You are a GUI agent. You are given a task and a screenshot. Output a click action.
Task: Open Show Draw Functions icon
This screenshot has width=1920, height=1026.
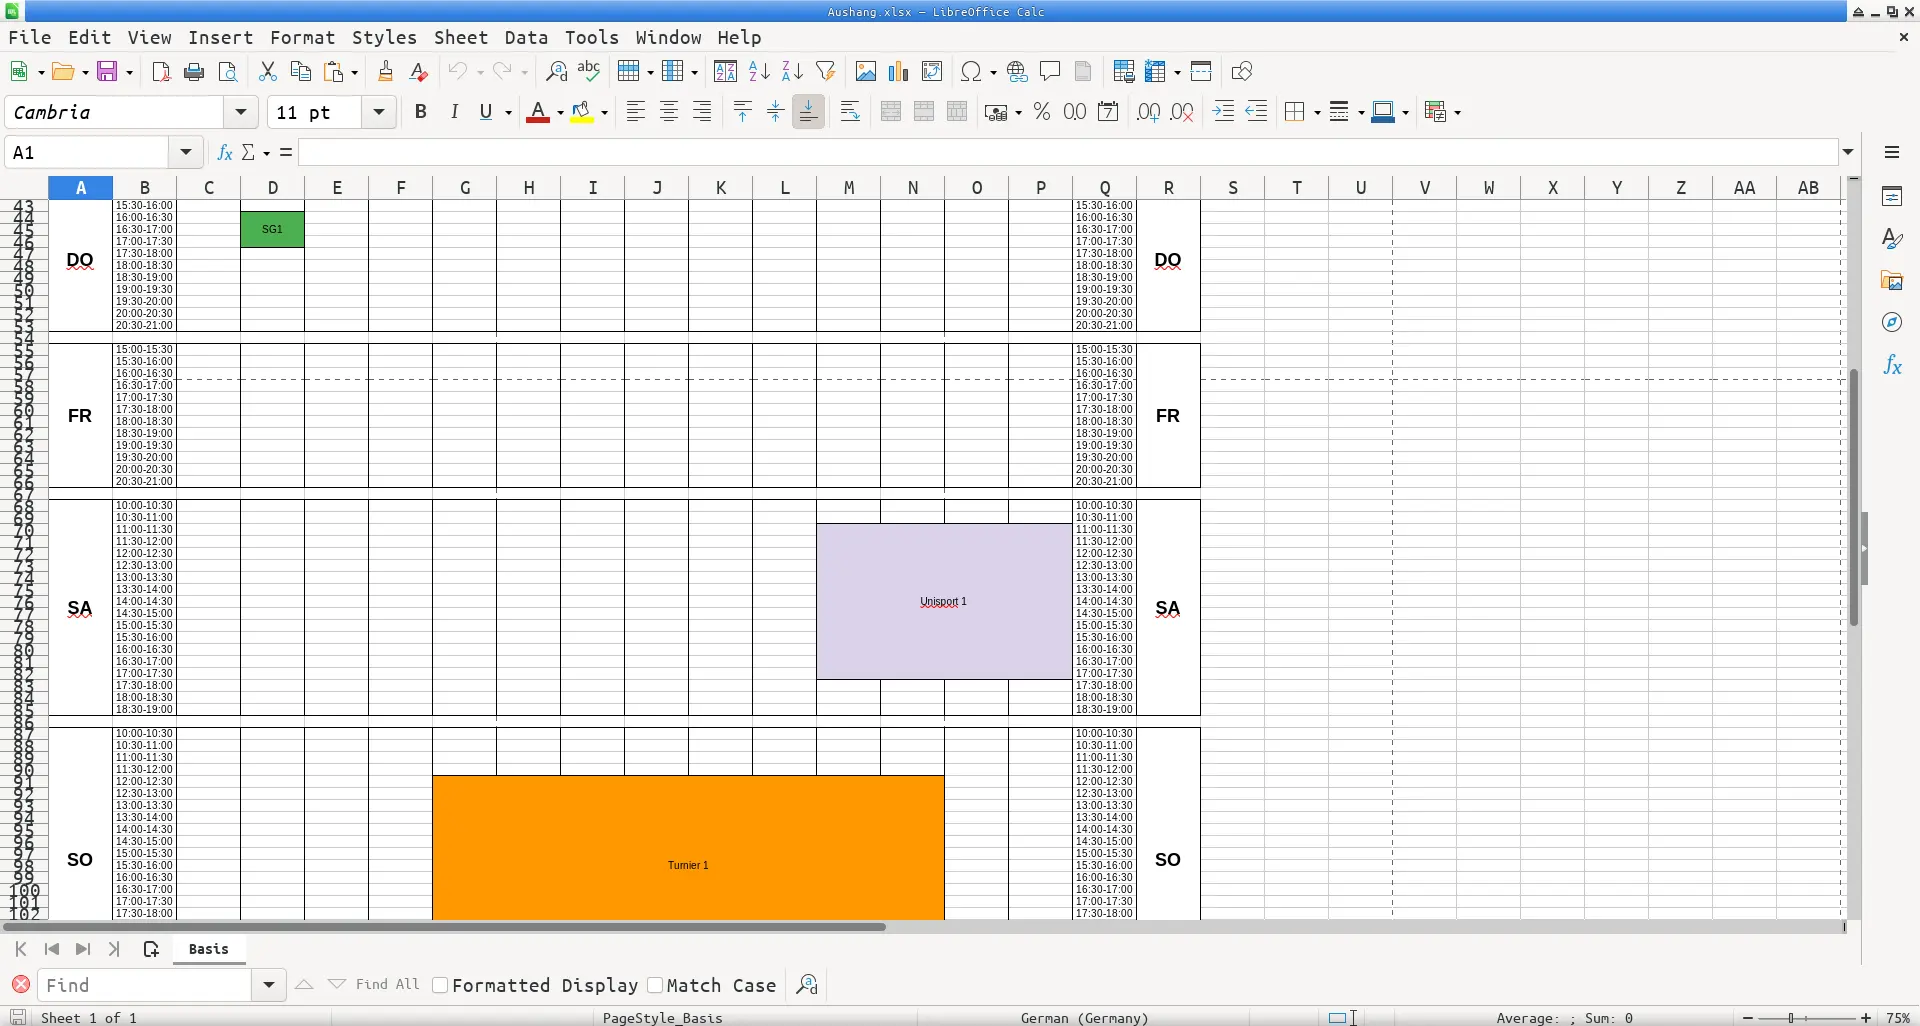(1242, 71)
